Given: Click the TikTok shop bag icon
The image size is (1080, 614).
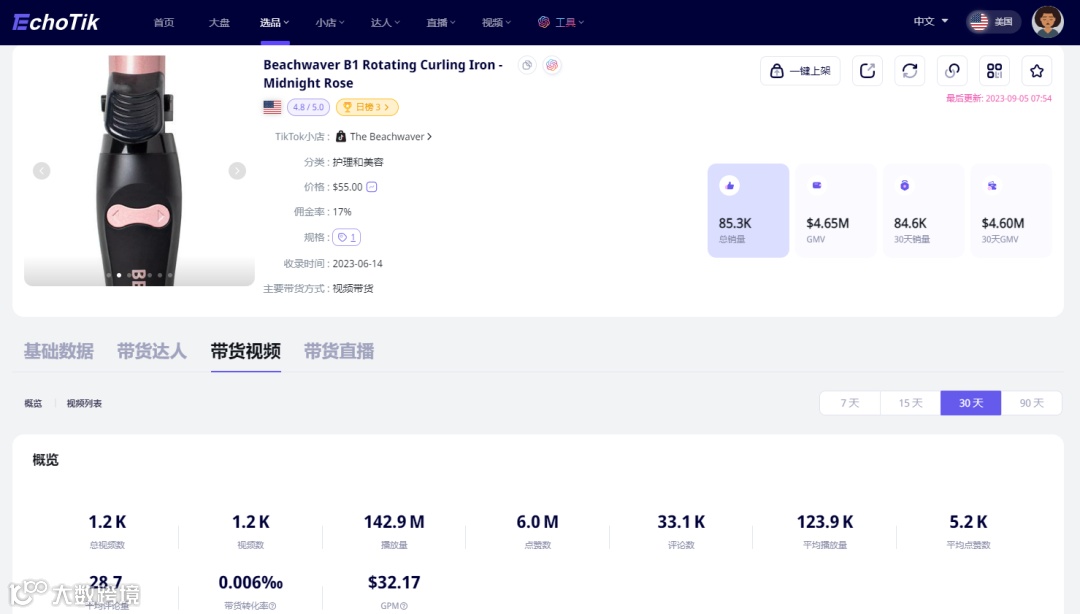Looking at the screenshot, I should click(x=340, y=136).
